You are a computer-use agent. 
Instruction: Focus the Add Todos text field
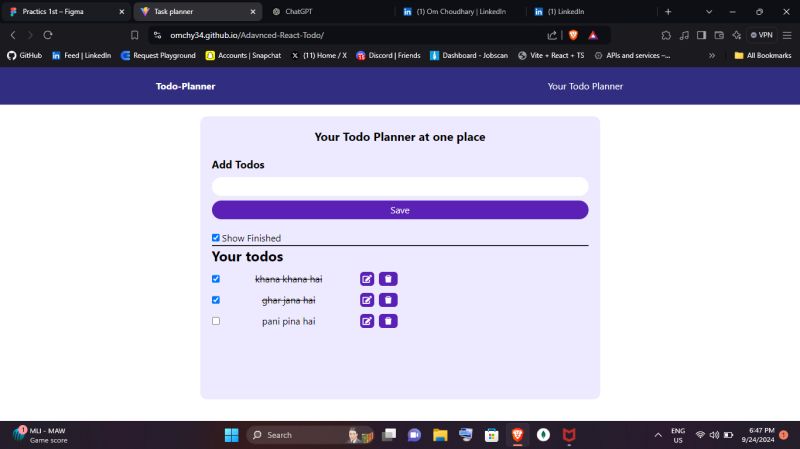coord(400,187)
